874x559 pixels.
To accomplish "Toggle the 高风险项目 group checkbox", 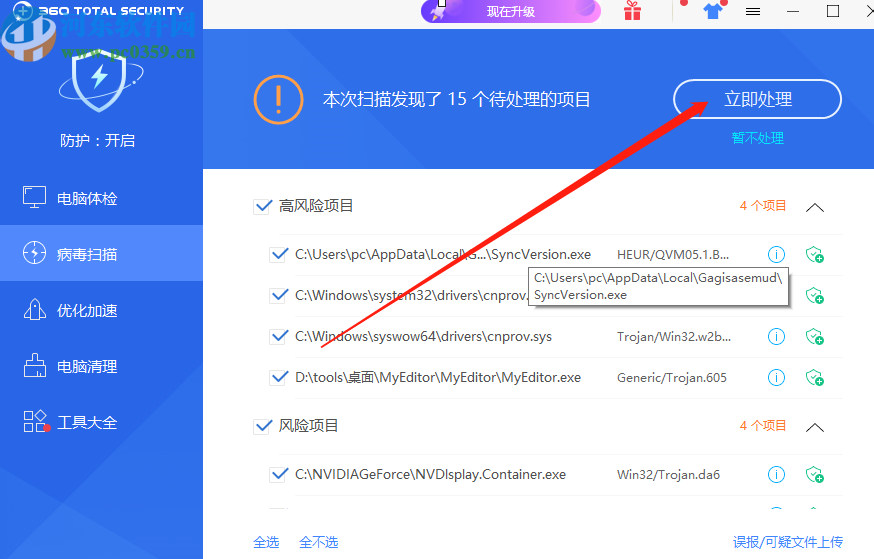I will click(263, 207).
